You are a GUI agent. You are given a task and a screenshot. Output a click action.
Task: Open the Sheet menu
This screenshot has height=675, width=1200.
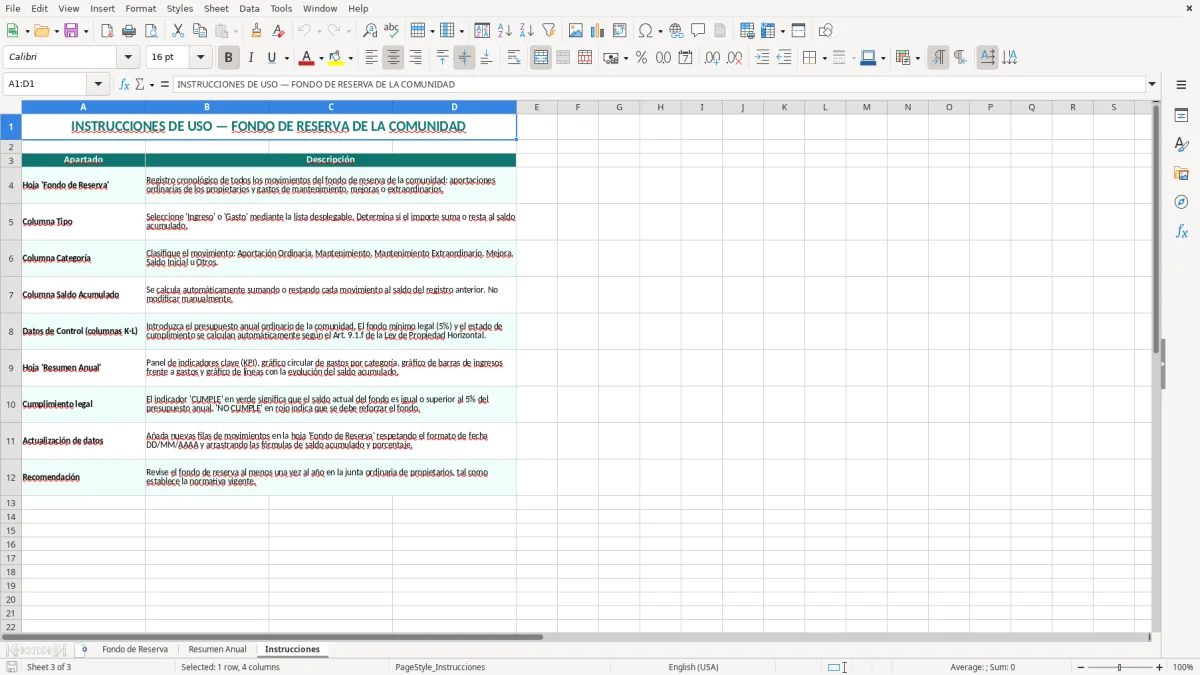tap(216, 8)
